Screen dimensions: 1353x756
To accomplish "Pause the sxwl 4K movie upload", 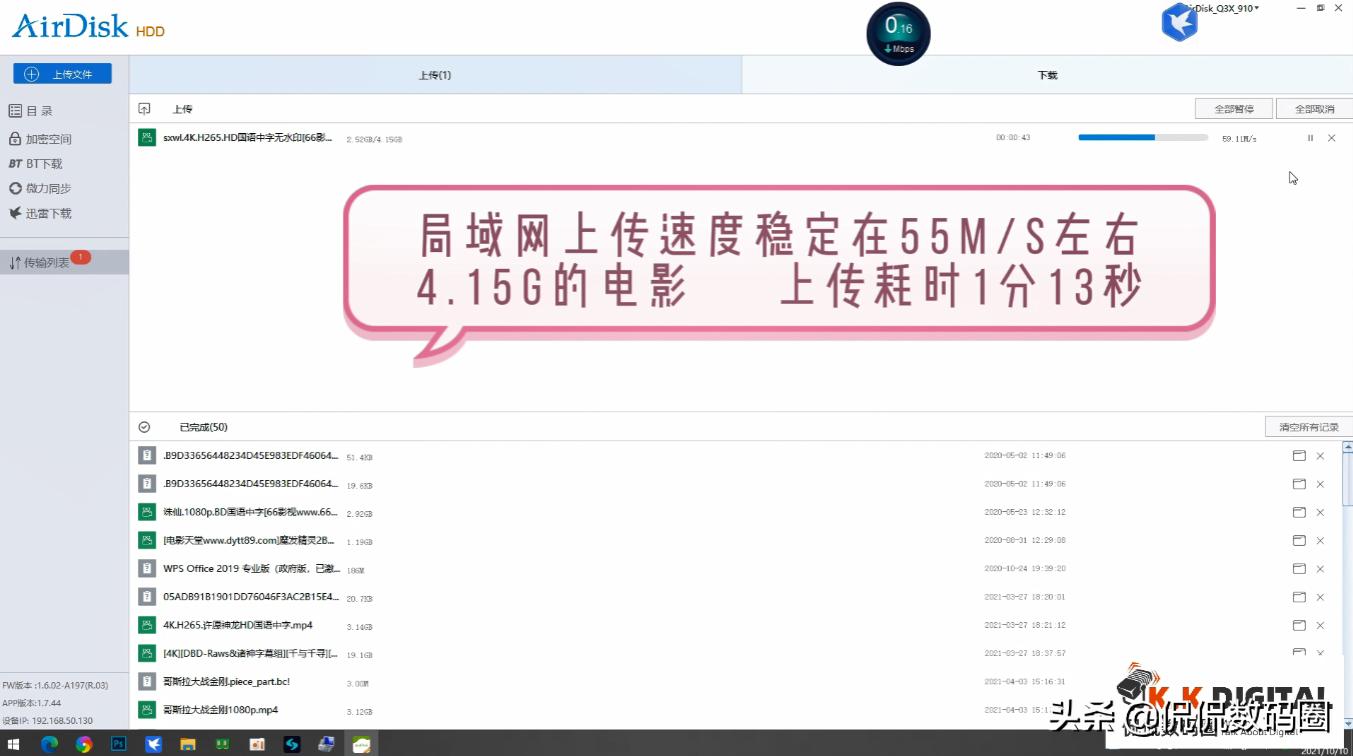I will (x=1310, y=138).
